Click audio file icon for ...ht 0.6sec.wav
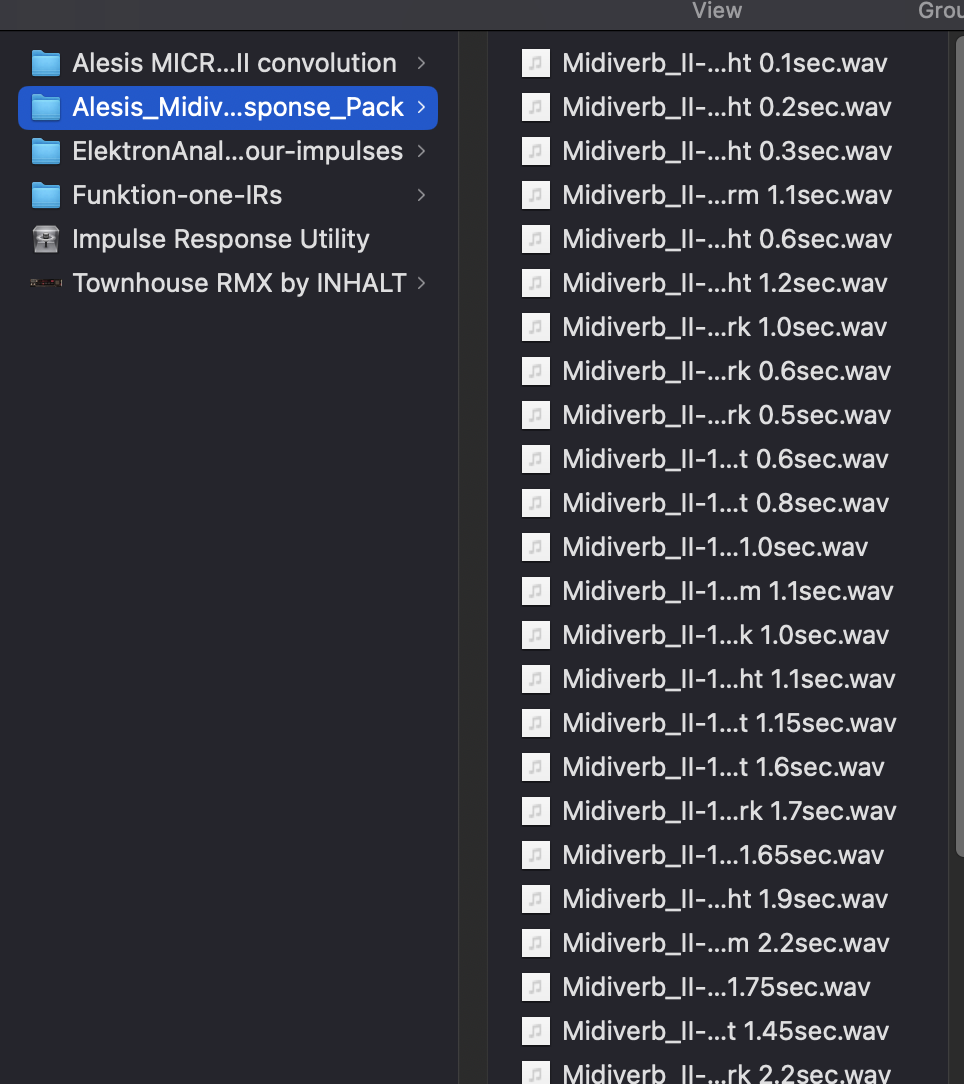Viewport: 964px width, 1084px height. pyautogui.click(x=535, y=239)
